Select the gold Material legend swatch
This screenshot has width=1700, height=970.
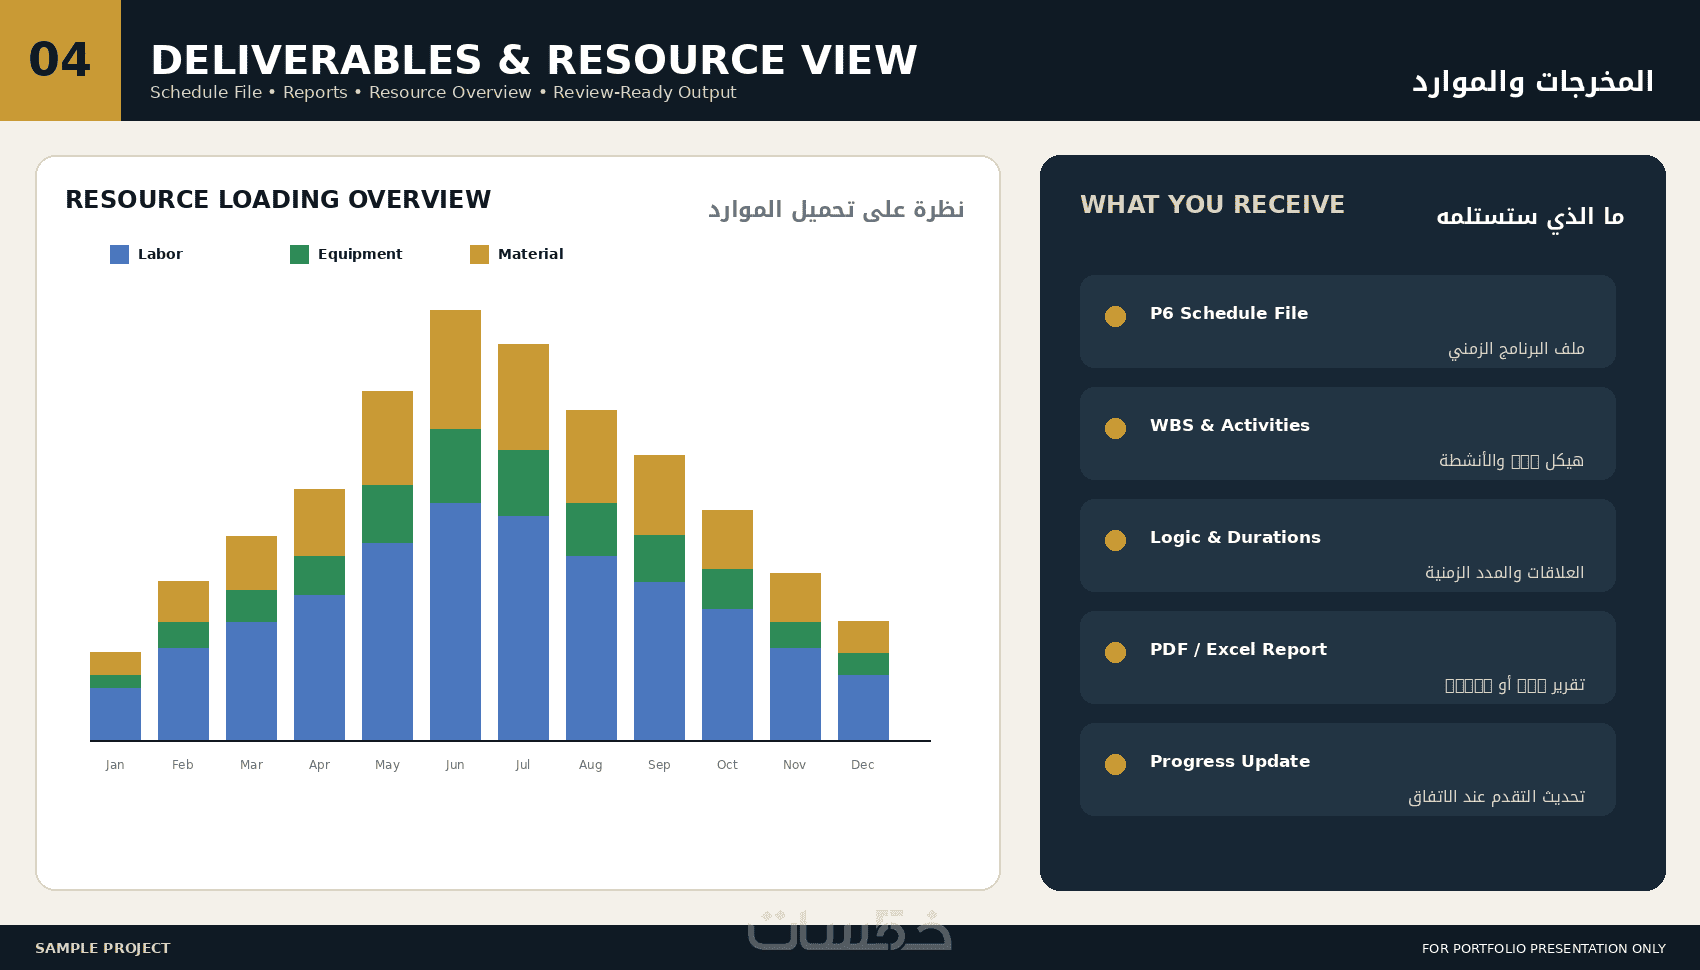coord(479,254)
